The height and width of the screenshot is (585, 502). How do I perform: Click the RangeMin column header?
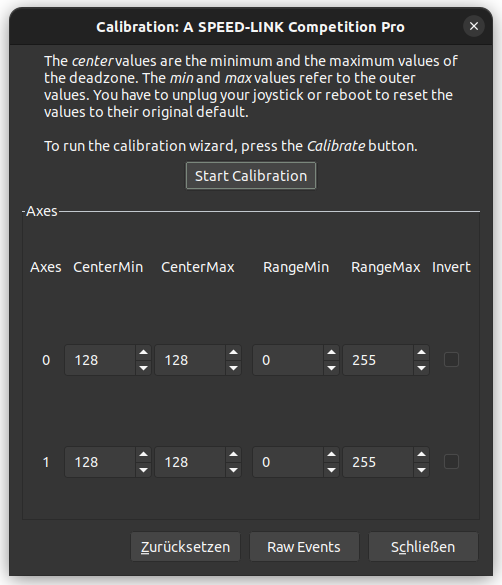(296, 267)
